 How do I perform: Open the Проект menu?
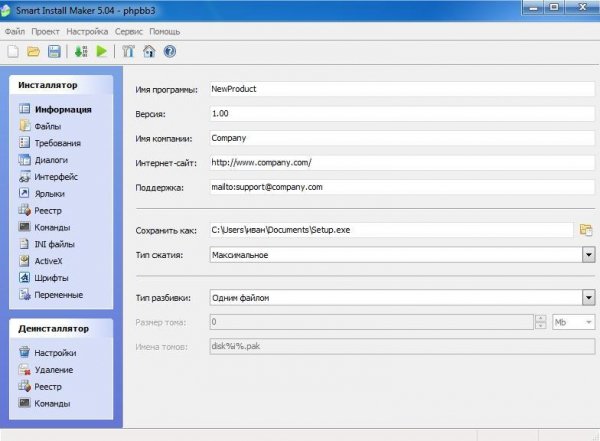[45, 31]
